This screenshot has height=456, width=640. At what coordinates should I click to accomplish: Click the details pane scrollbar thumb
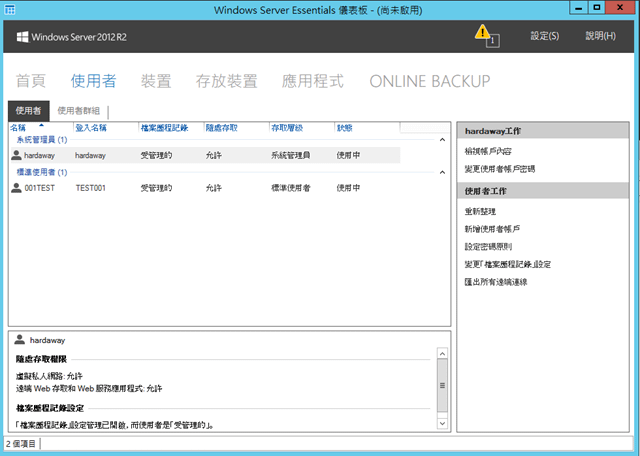pos(442,385)
